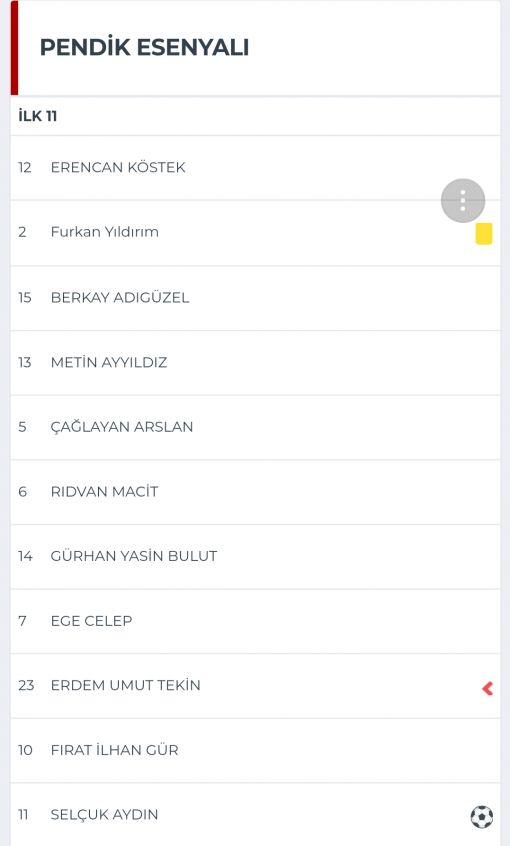Open player FIRAT İLHAN GÜR
Screen dimensions: 510x846
(255, 751)
